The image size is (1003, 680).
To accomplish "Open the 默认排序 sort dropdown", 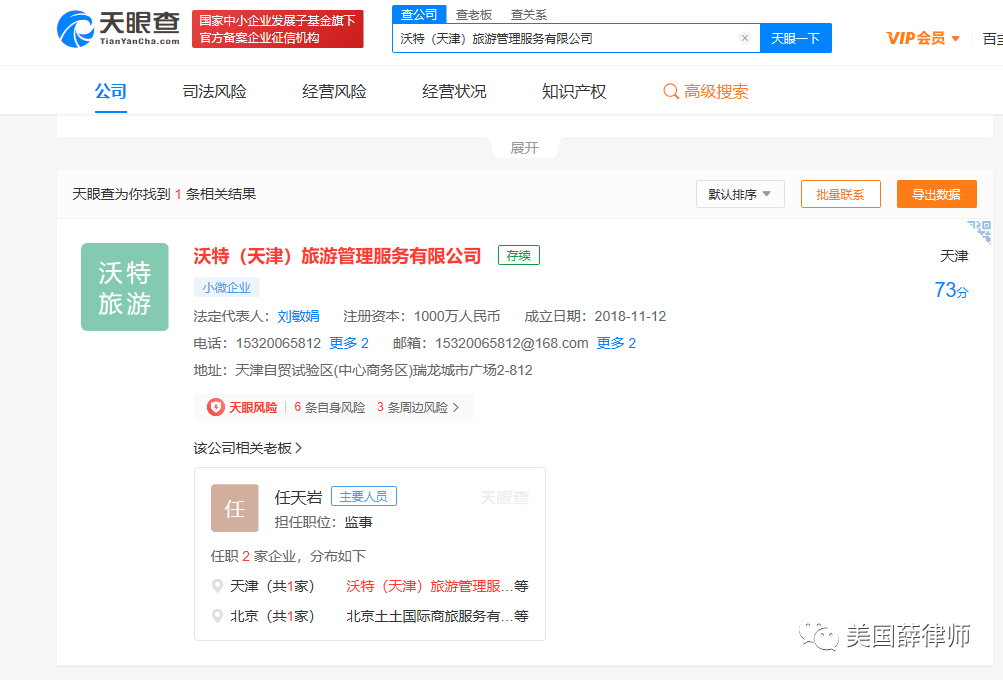I will (x=740, y=194).
